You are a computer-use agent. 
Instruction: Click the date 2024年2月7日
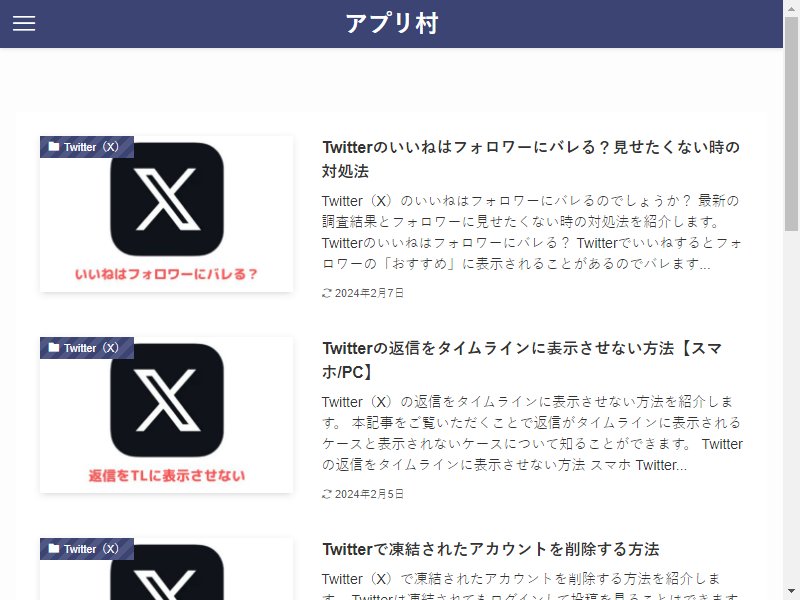[x=369, y=293]
